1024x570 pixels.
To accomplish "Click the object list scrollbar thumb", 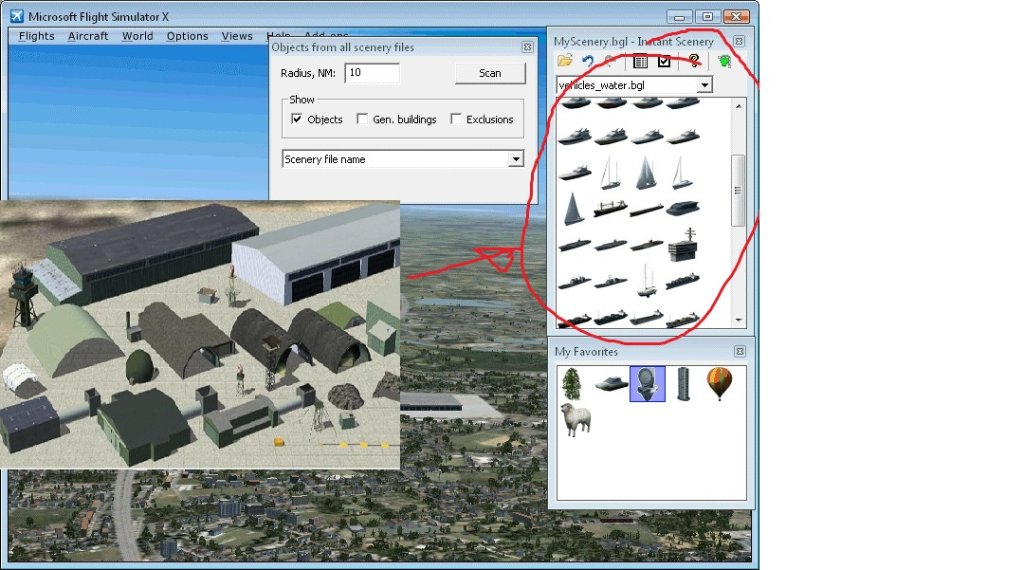I will tap(739, 190).
